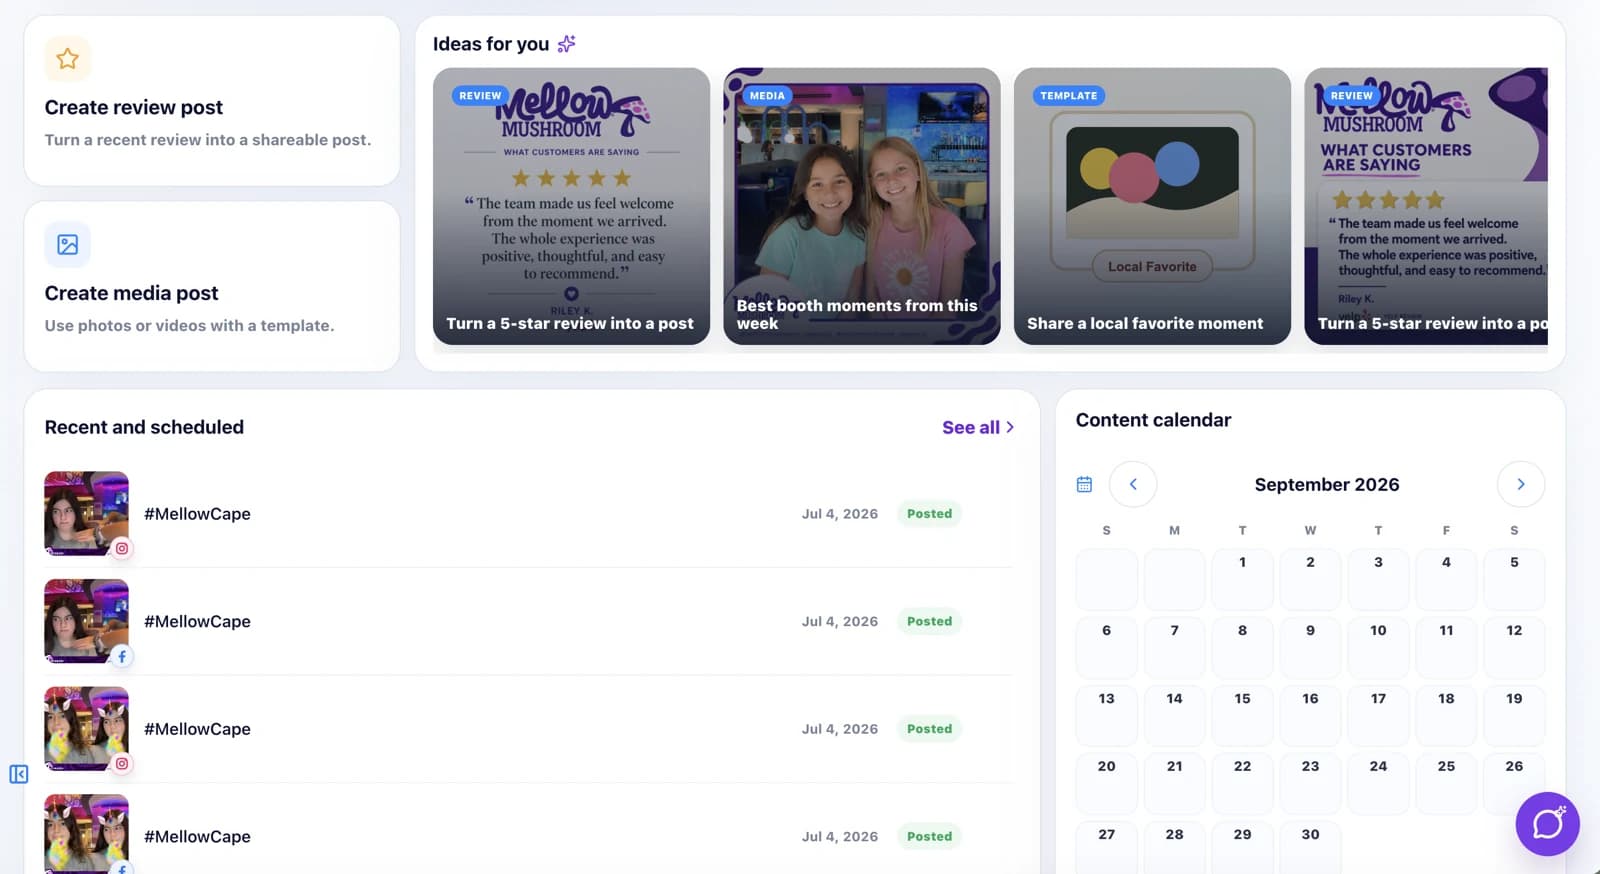Go to next month in content calendar
The image size is (1600, 874).
[1521, 484]
